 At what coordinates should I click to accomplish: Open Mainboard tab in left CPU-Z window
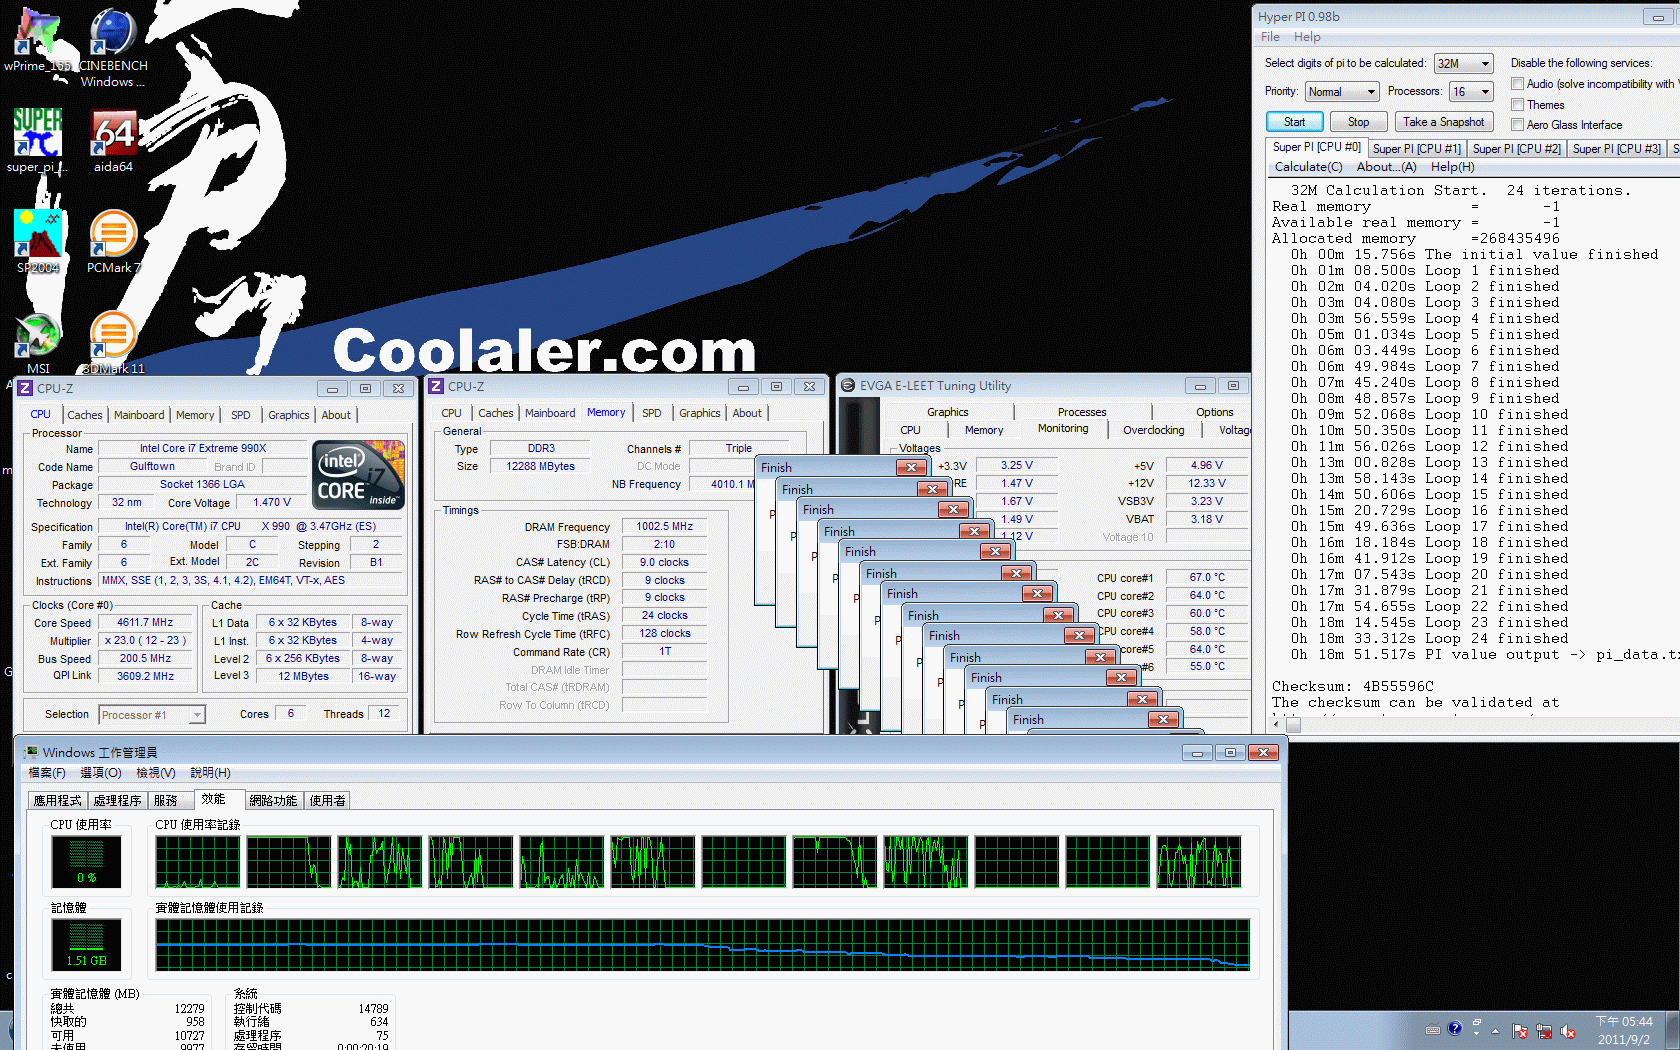coord(139,415)
